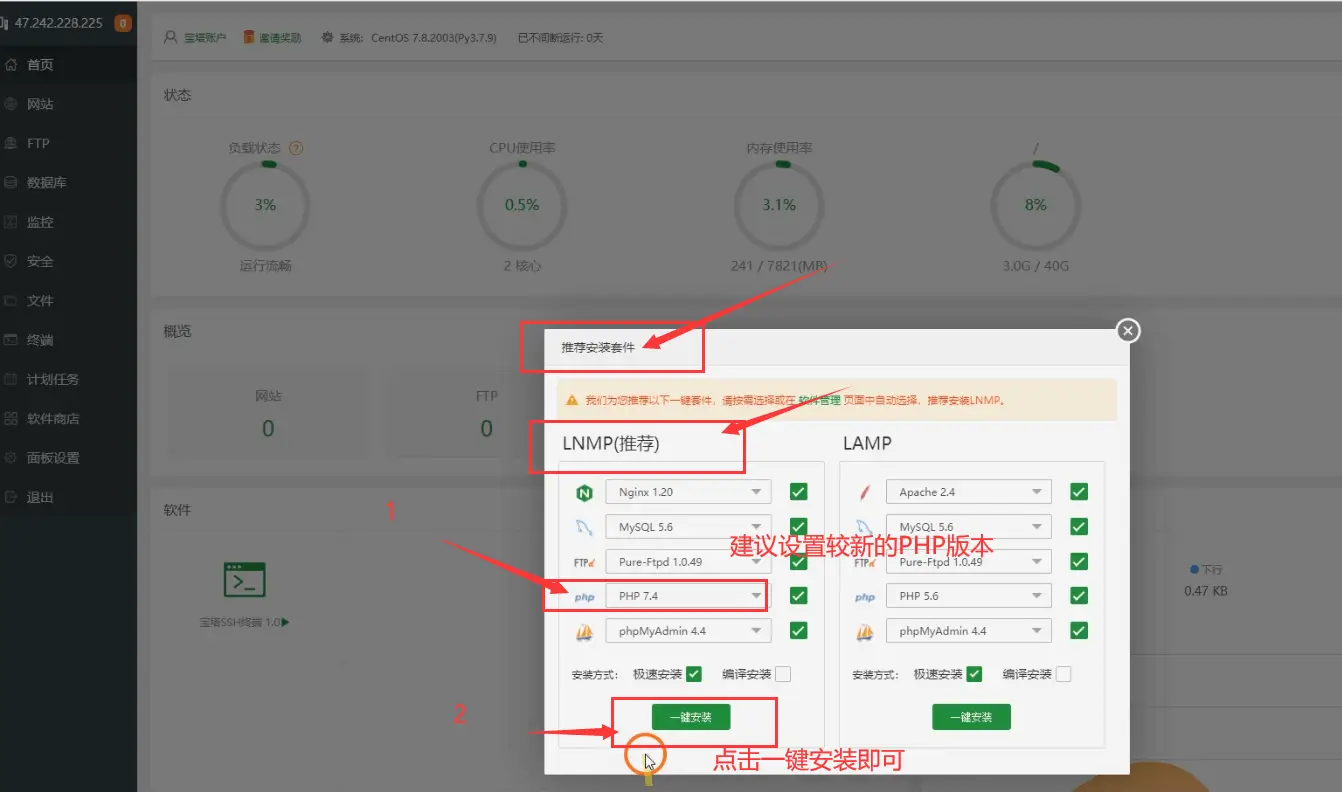Viewport: 1342px width, 792px height.
Task: Click the 负载状态 3% gauge
Action: 265,205
